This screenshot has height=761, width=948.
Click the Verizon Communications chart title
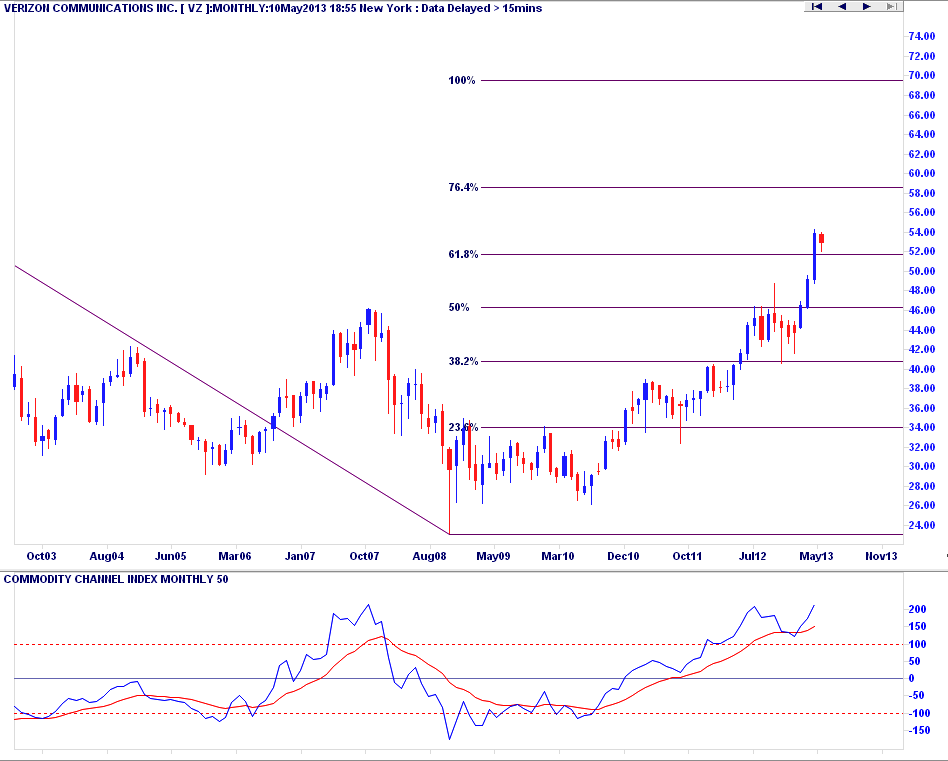273,8
